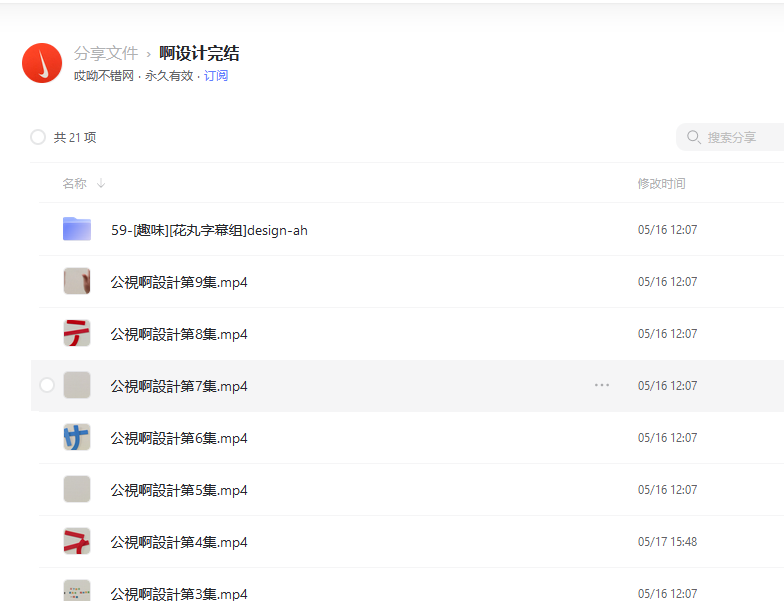
Task: Click the 订阅 subscribe link
Action: 216,76
